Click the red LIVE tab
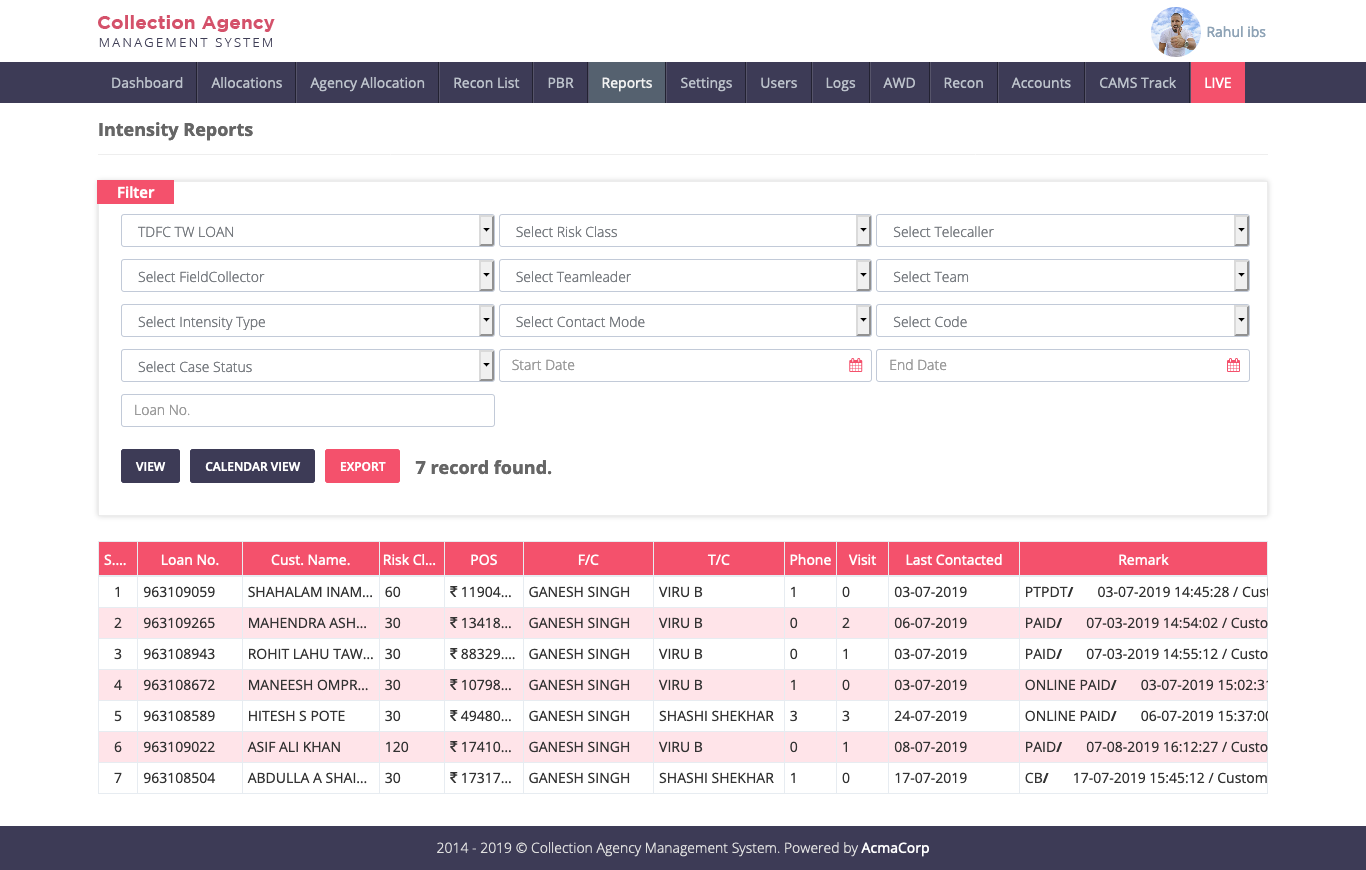The width and height of the screenshot is (1366, 870). 1217,83
